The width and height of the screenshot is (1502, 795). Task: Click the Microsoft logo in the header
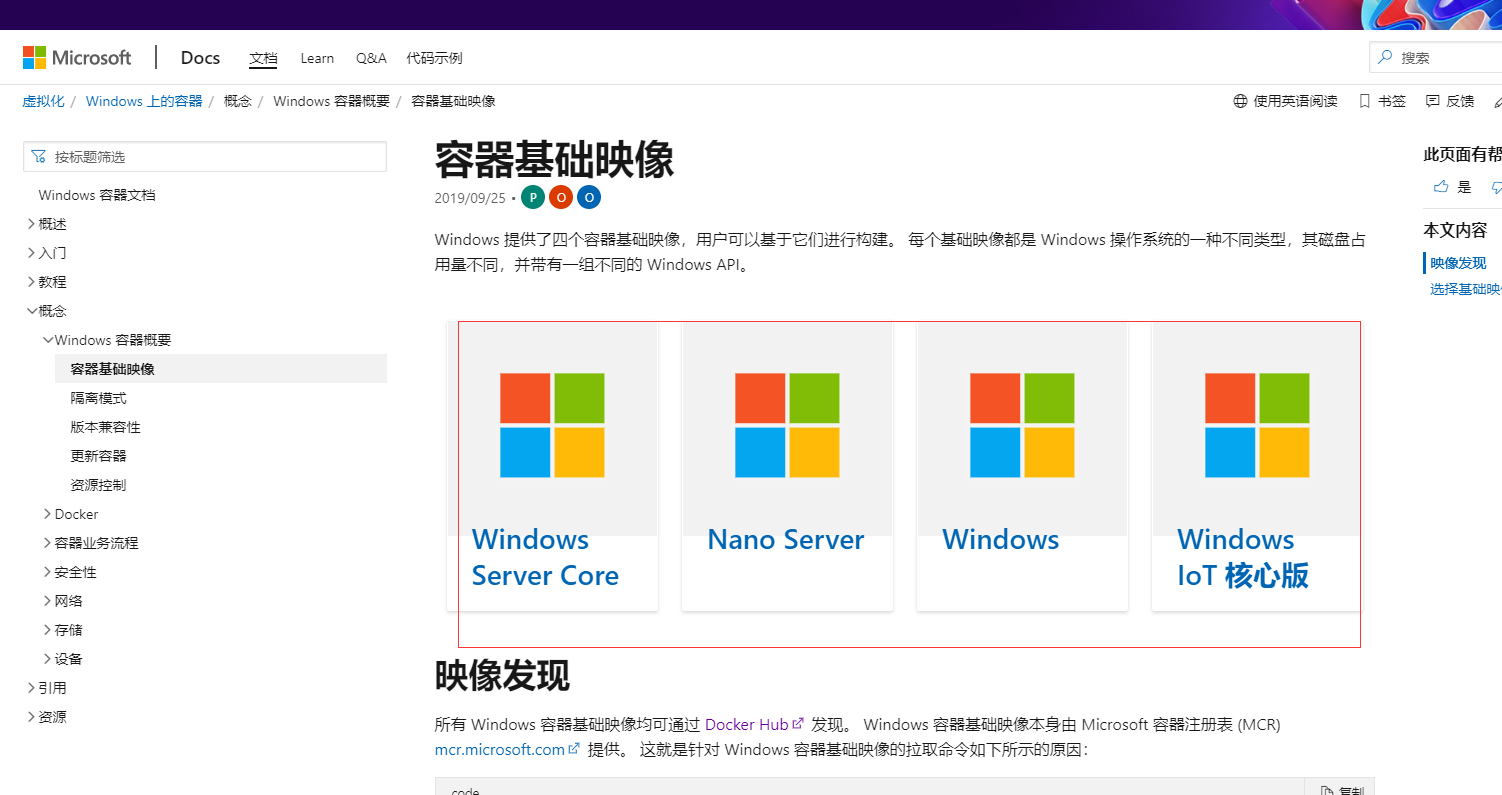coord(77,57)
